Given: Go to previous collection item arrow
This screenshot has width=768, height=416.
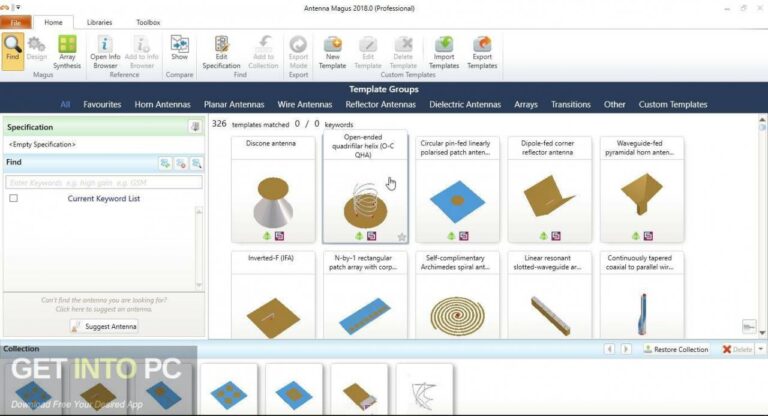Looking at the screenshot, I should click(609, 349).
